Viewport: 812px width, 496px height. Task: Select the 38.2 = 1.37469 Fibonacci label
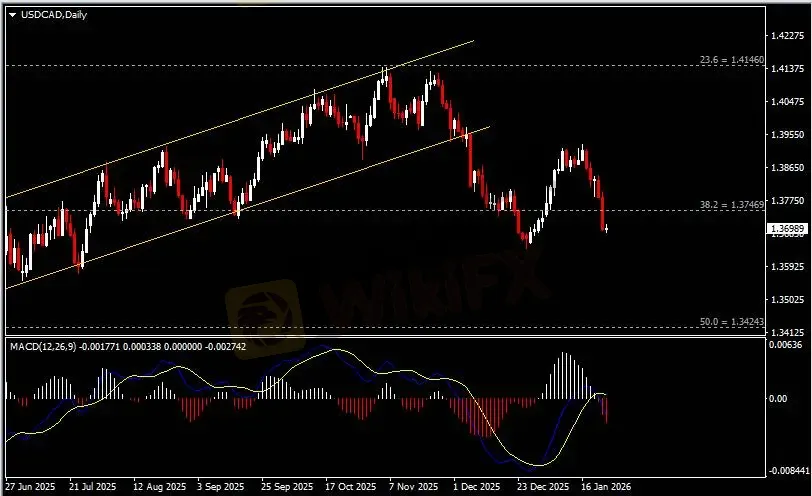click(x=732, y=205)
